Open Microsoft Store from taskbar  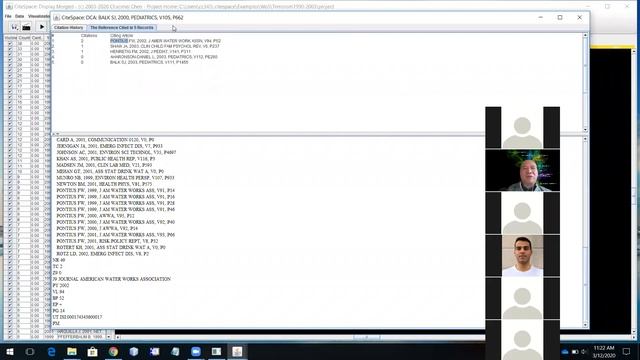pos(93,351)
